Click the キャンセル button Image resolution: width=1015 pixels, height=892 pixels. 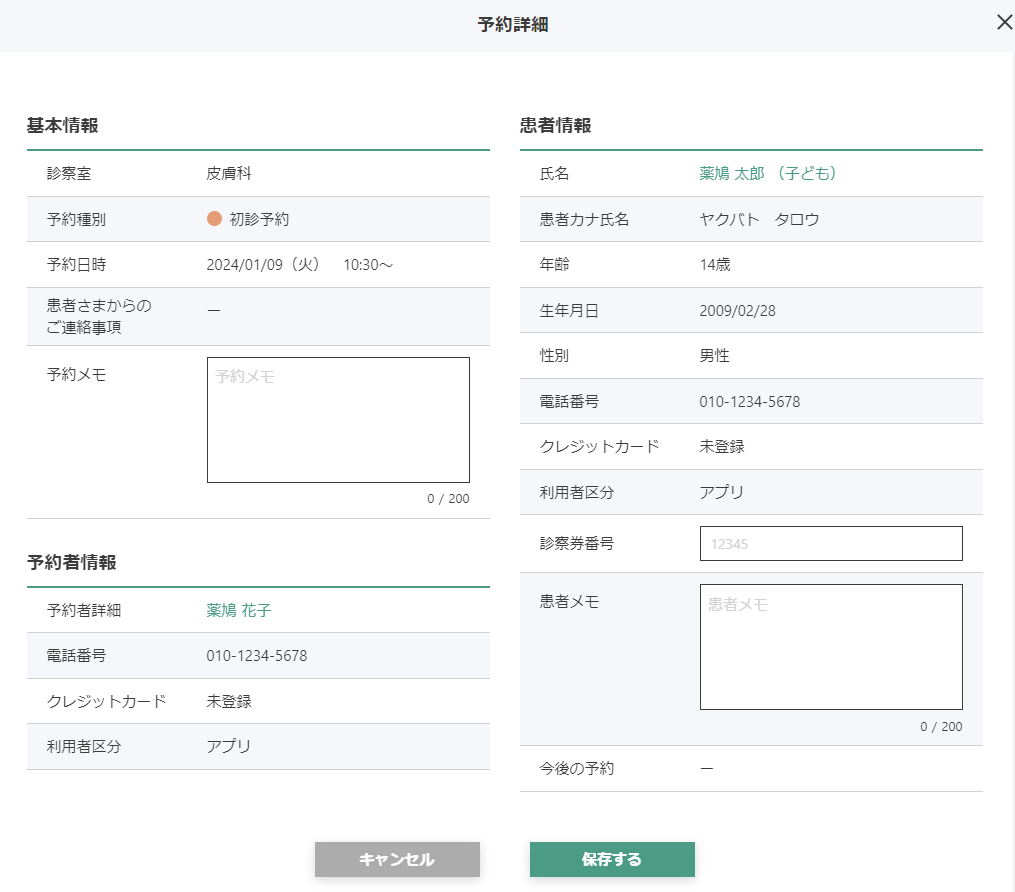(x=397, y=859)
